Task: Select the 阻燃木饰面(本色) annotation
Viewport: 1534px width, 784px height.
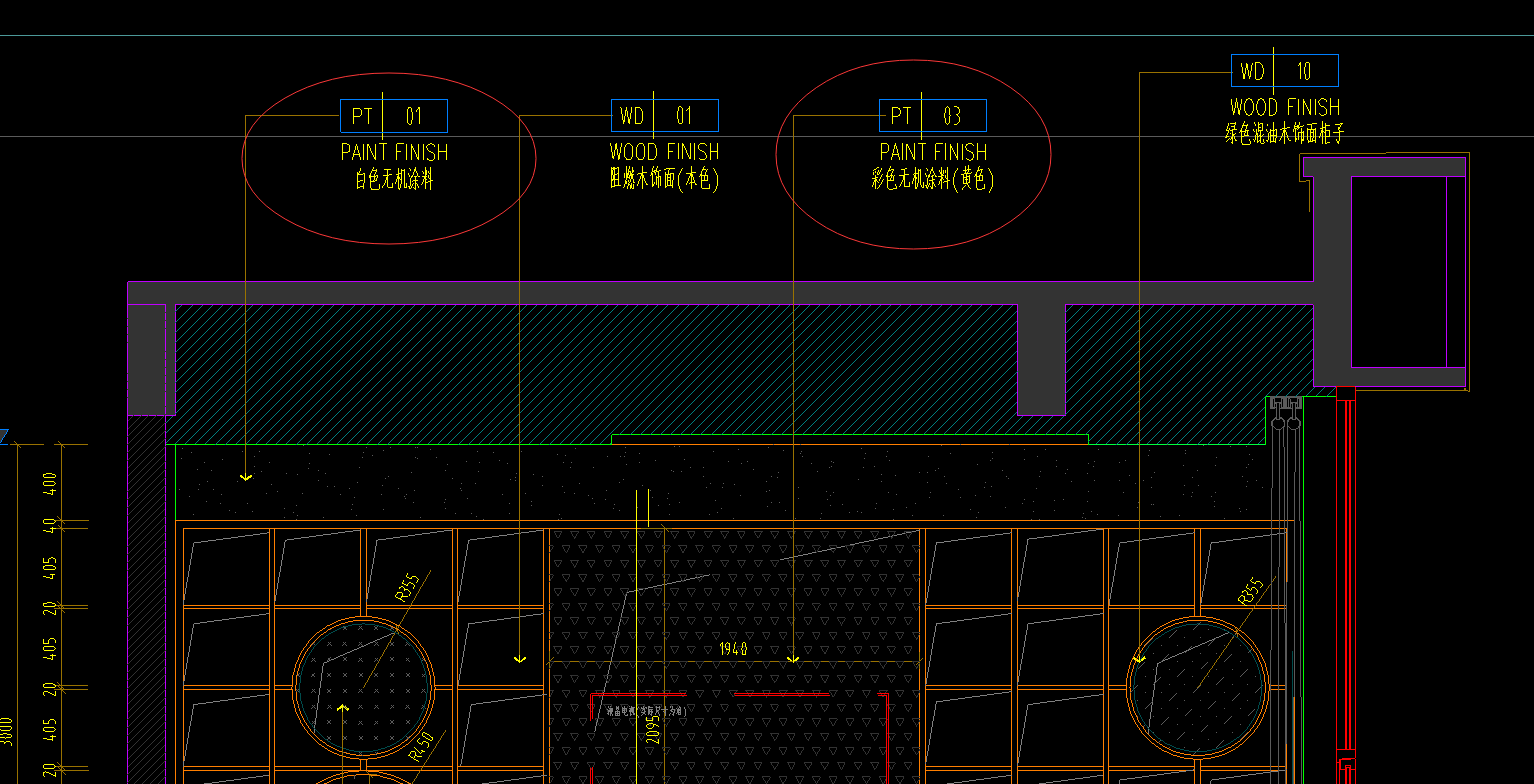Action: 664,180
